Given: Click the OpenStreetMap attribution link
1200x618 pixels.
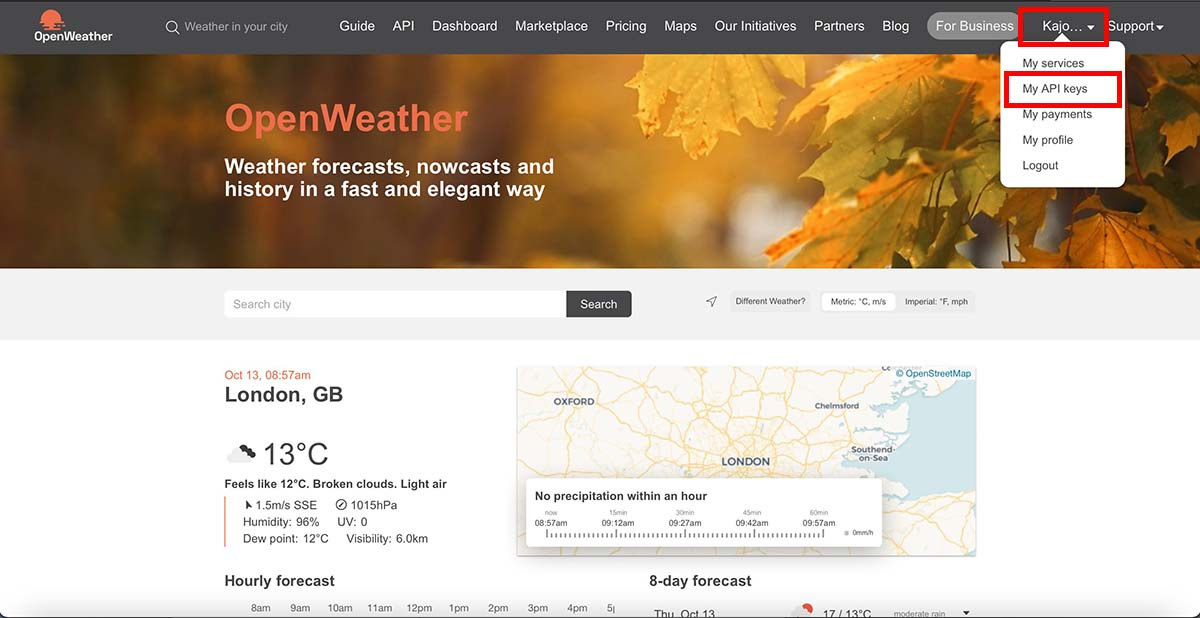Looking at the screenshot, I should click(x=938, y=373).
